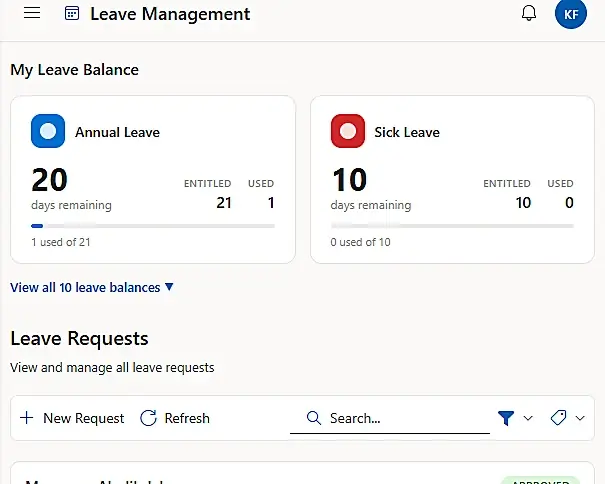The image size is (605, 484).
Task: Focus the Search input field
Action: click(390, 418)
